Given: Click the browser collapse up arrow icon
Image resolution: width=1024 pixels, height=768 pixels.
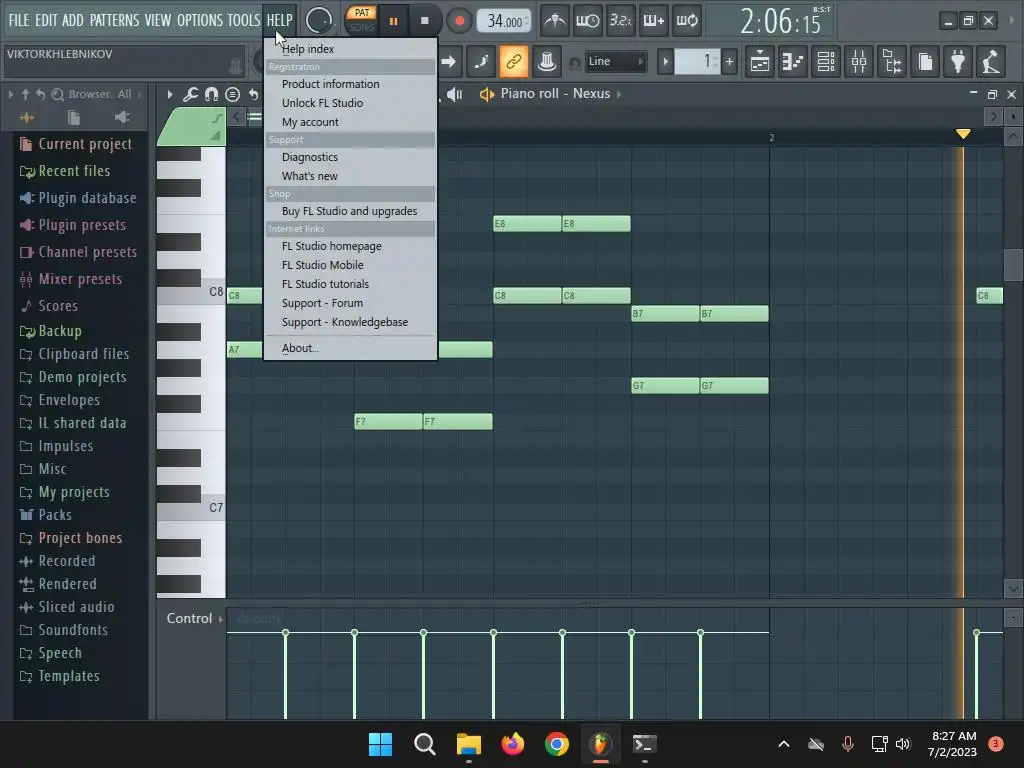Looking at the screenshot, I should coord(25,95).
